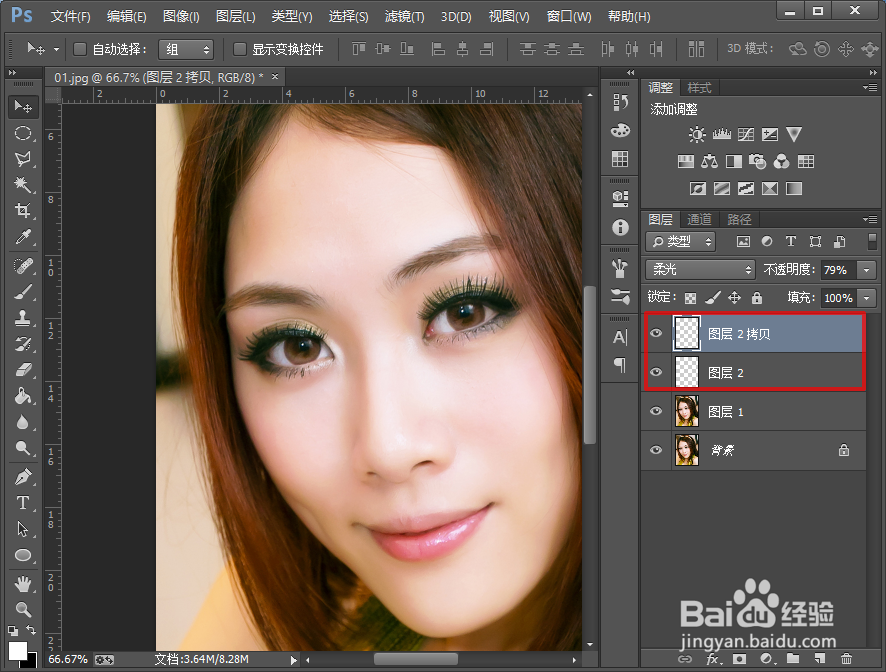This screenshot has height=672, width=886.
Task: Switch to the 通道 tab
Action: [699, 219]
